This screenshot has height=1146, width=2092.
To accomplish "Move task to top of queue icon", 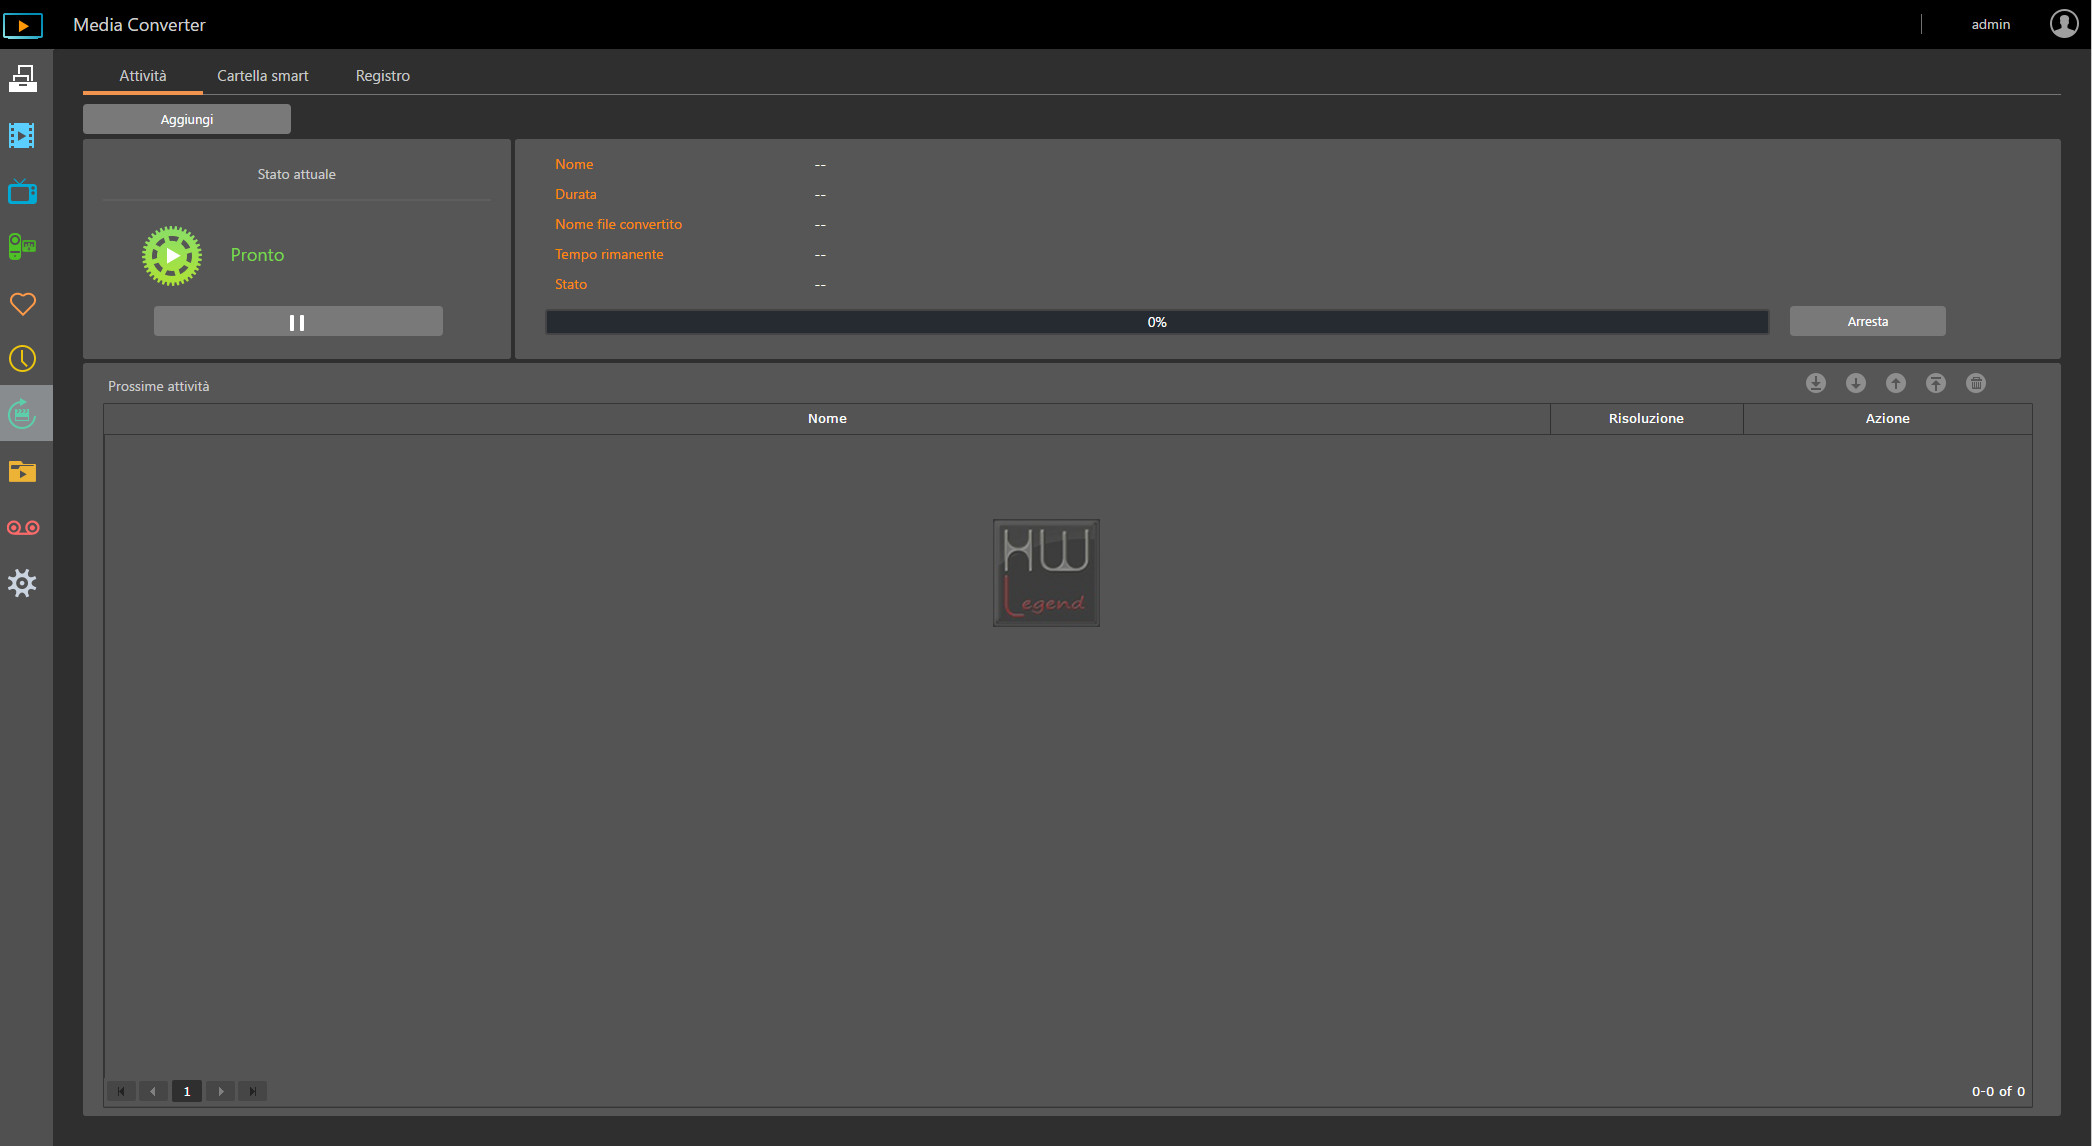I will click(x=1936, y=383).
